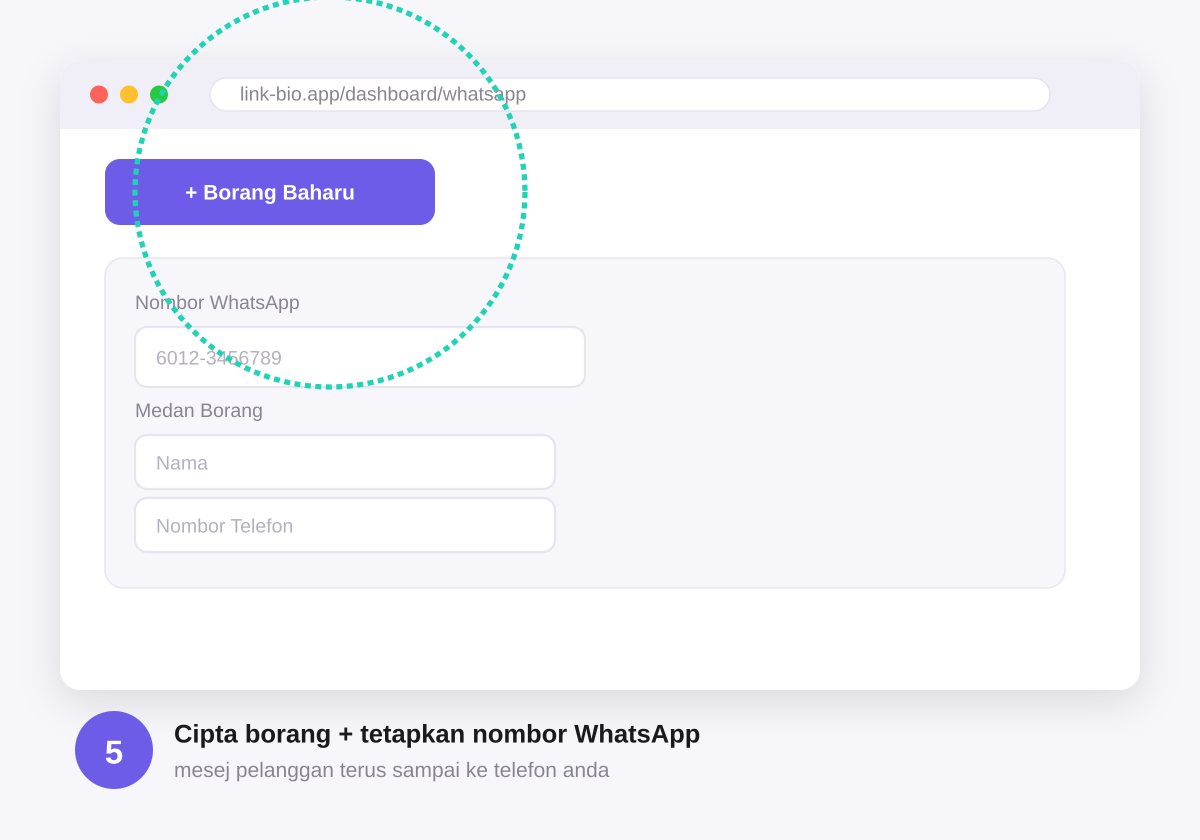This screenshot has height=840, width=1200.
Task: Click the "Medan Borang" label
Action: (199, 410)
